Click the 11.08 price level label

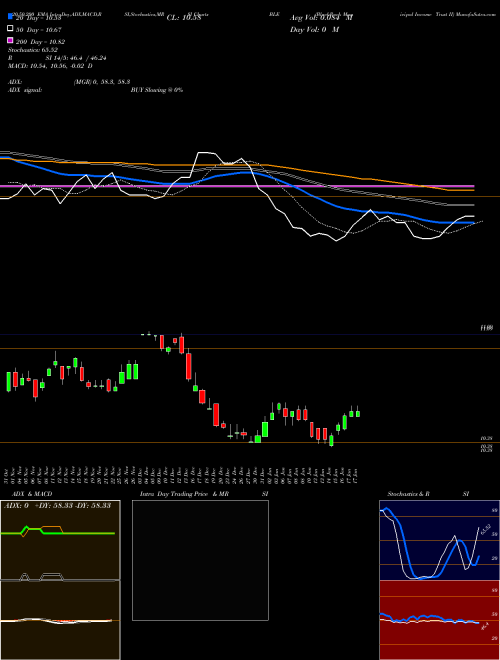pyautogui.click(x=487, y=328)
